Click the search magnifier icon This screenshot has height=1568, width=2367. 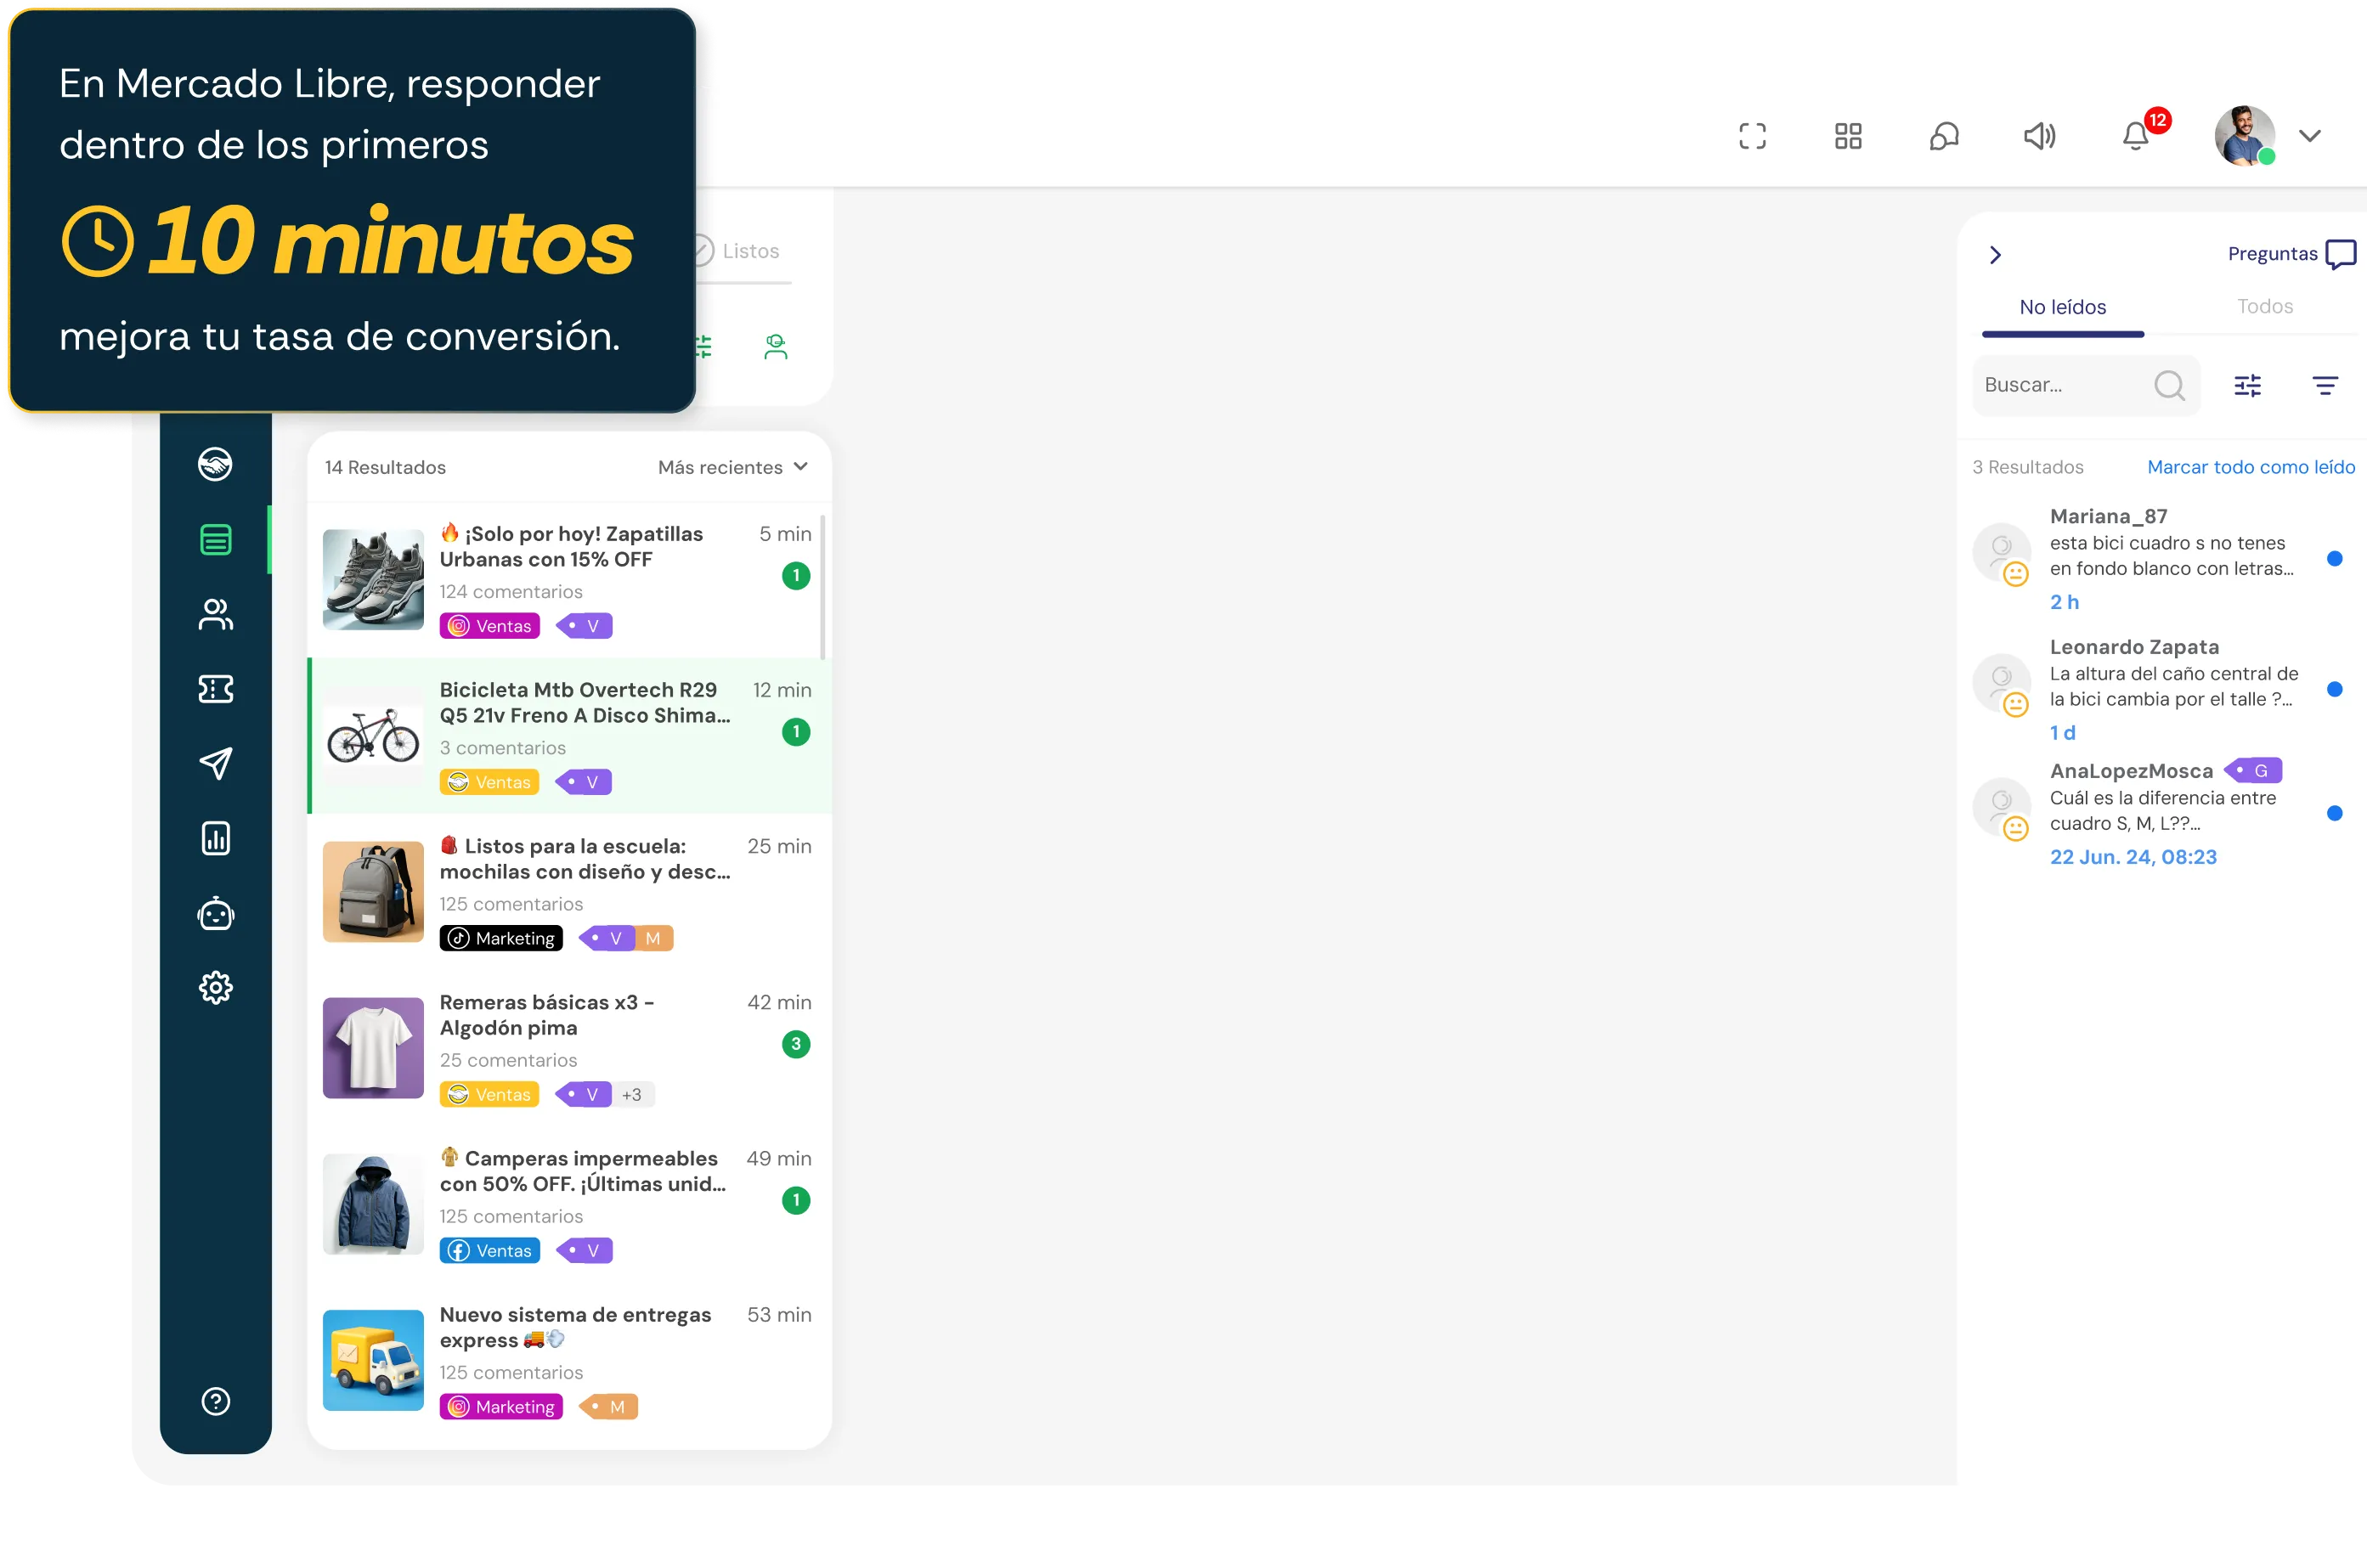tap(2169, 385)
